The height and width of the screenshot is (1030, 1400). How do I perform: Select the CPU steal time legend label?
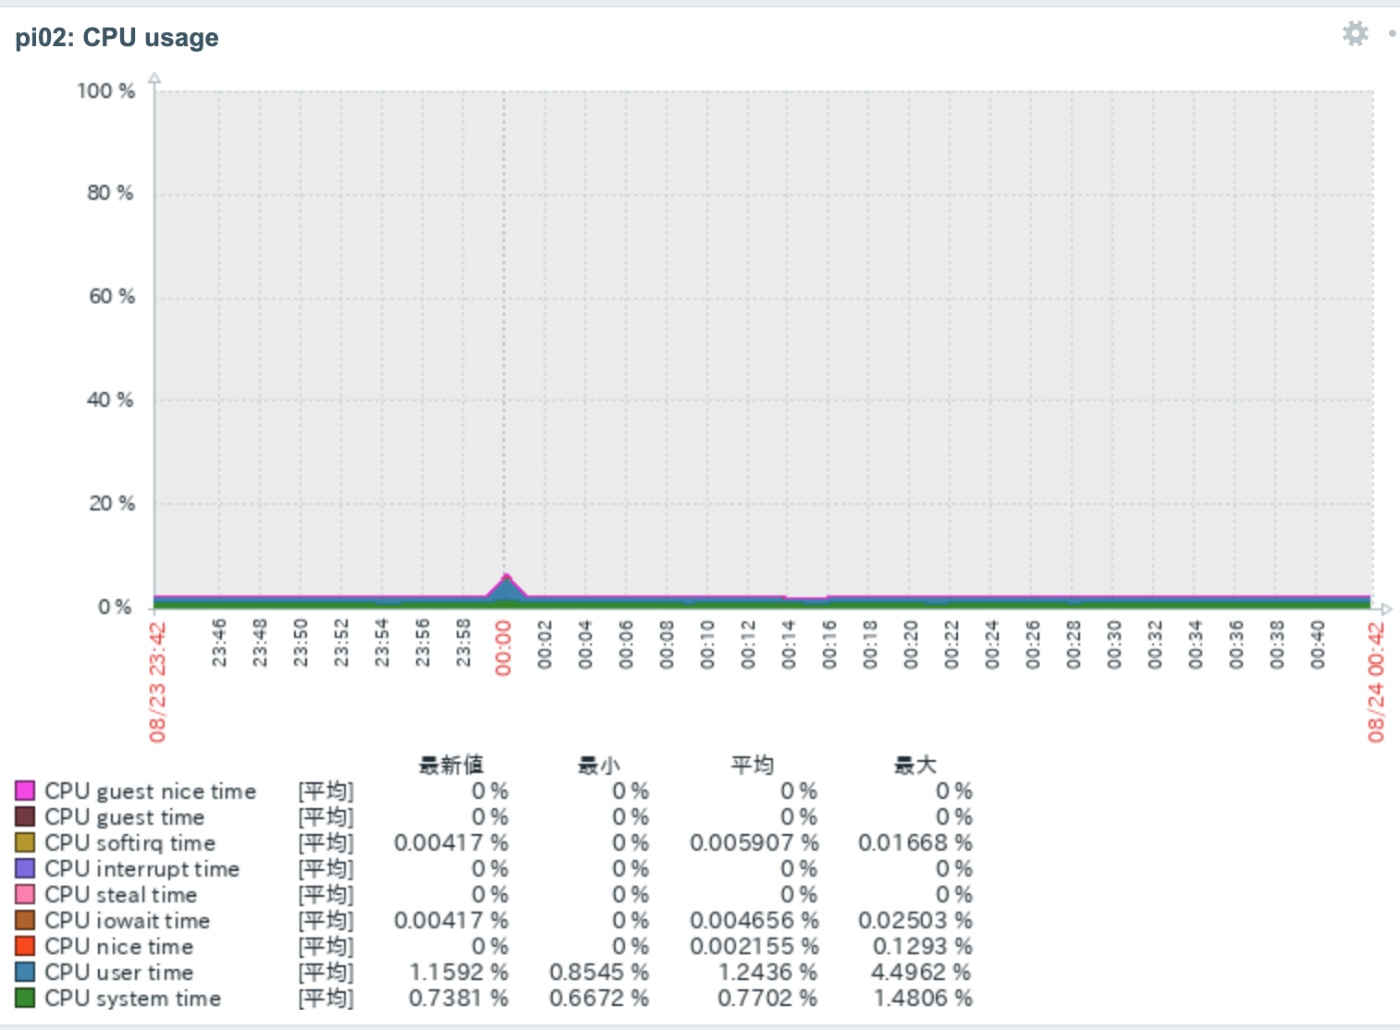click(x=121, y=894)
